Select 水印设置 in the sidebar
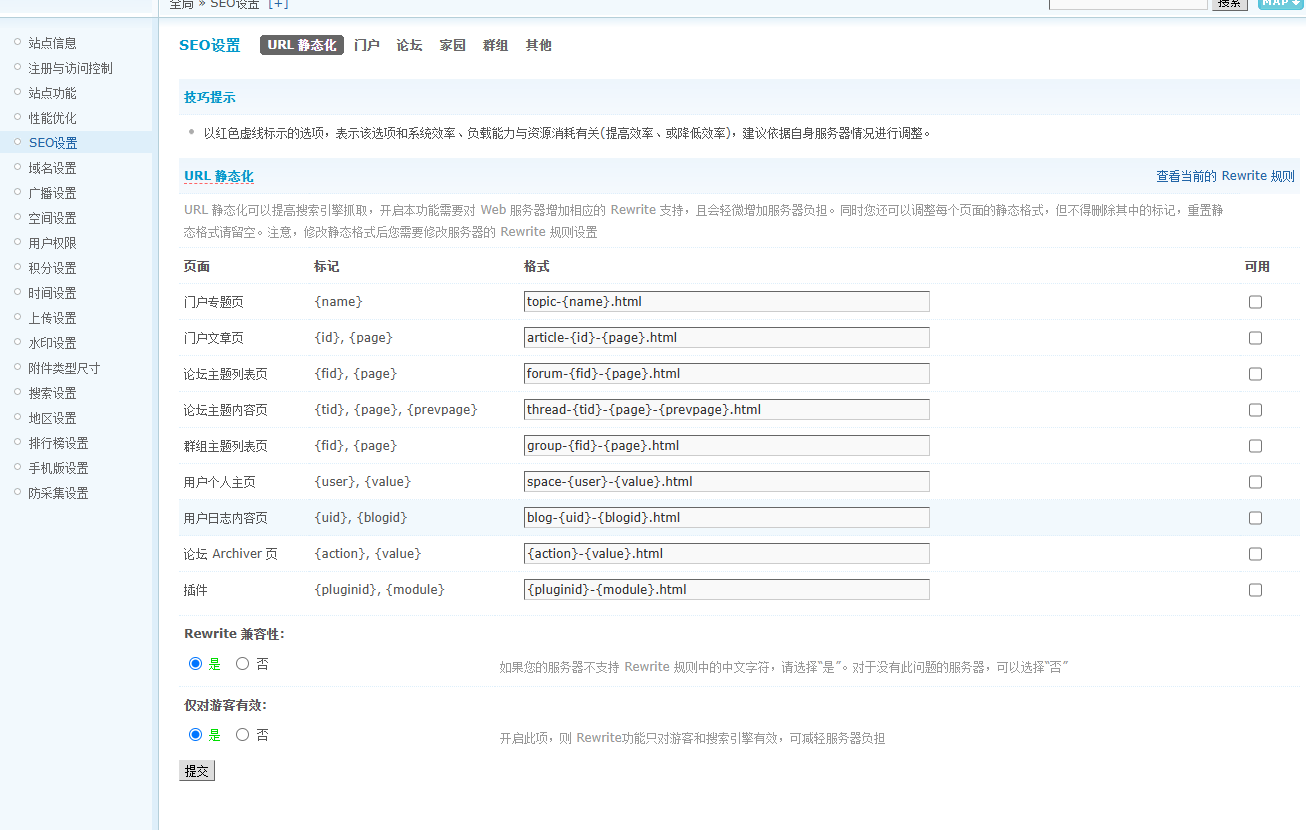 point(52,343)
